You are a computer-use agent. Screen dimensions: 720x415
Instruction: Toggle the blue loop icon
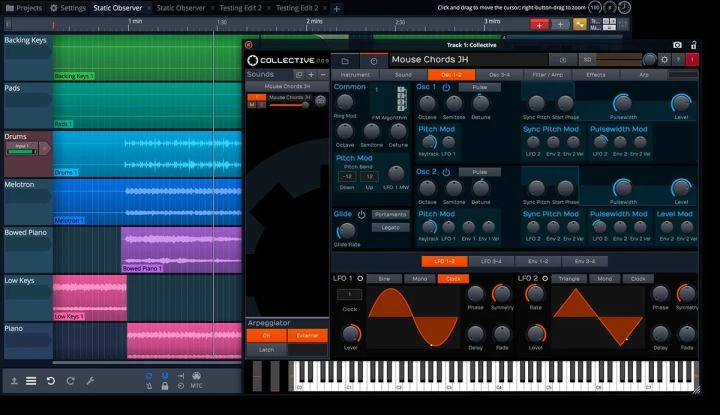pyautogui.click(x=149, y=376)
